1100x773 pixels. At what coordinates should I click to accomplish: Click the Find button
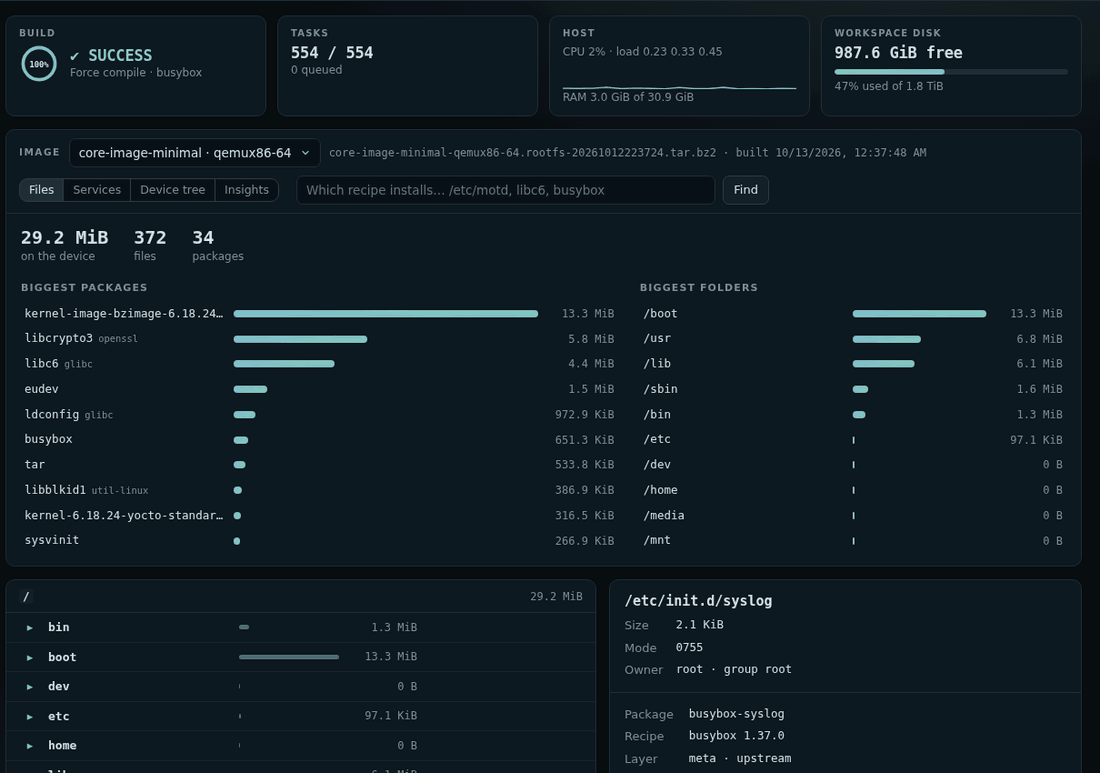pos(746,190)
